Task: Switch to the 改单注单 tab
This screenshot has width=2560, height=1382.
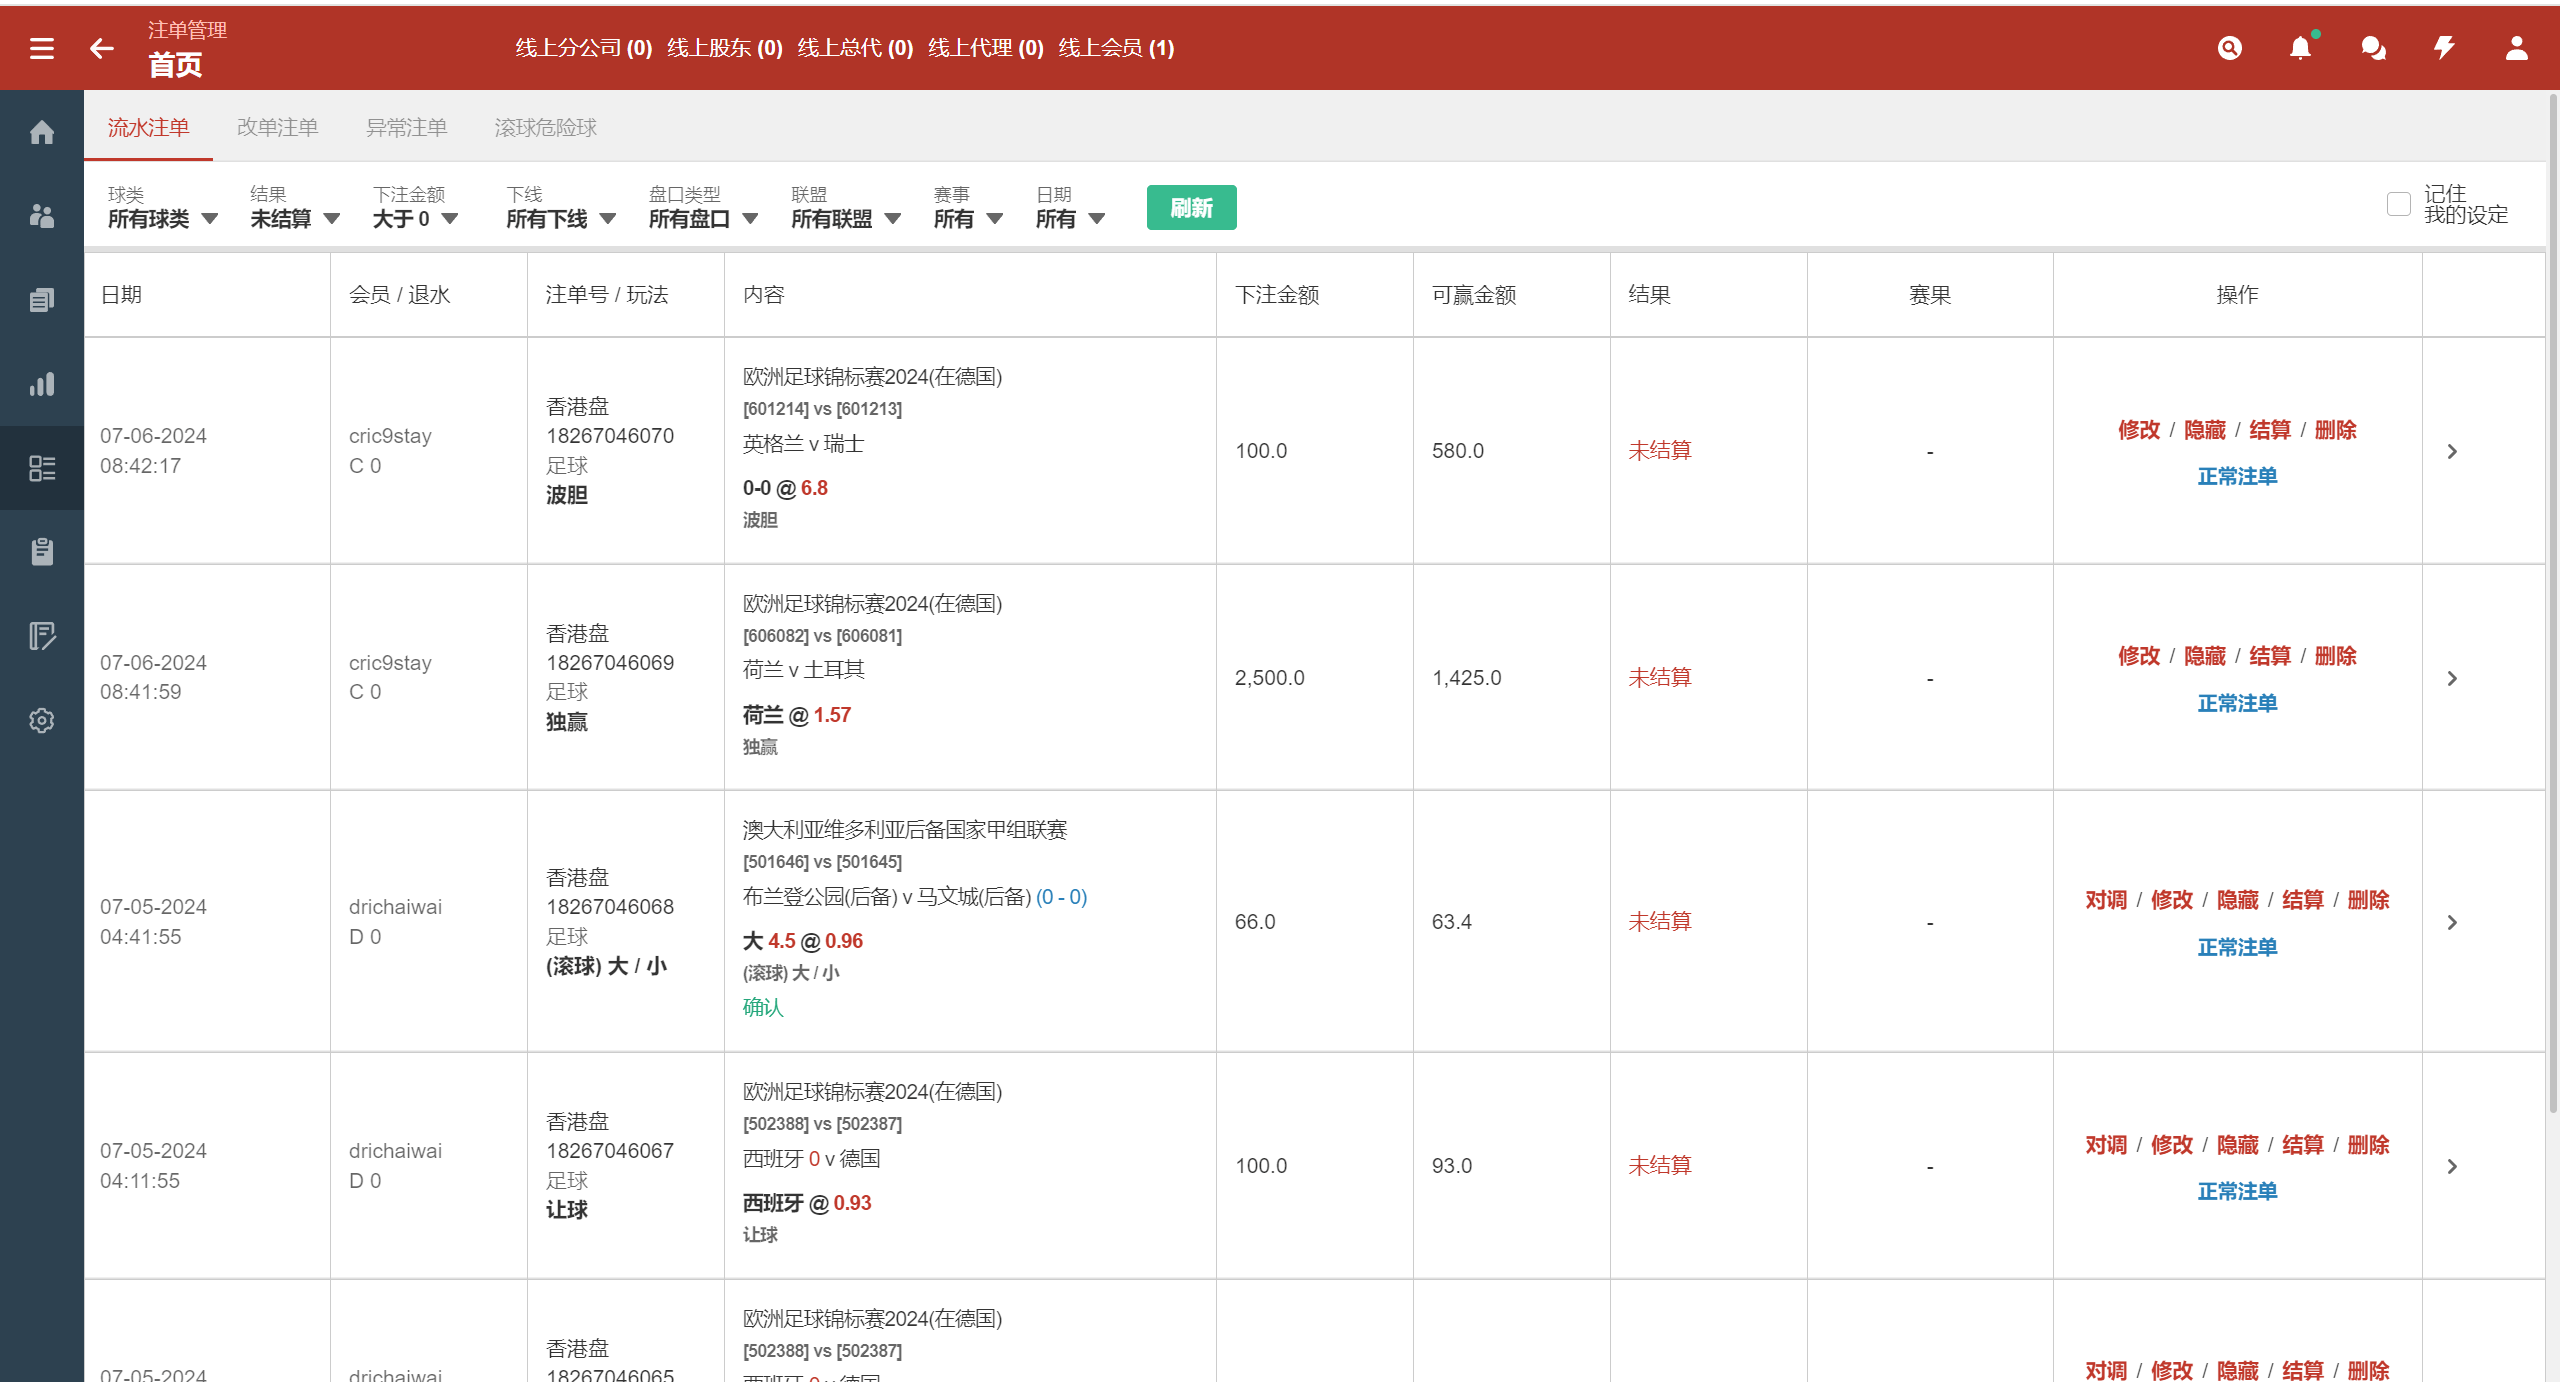Action: [x=277, y=127]
